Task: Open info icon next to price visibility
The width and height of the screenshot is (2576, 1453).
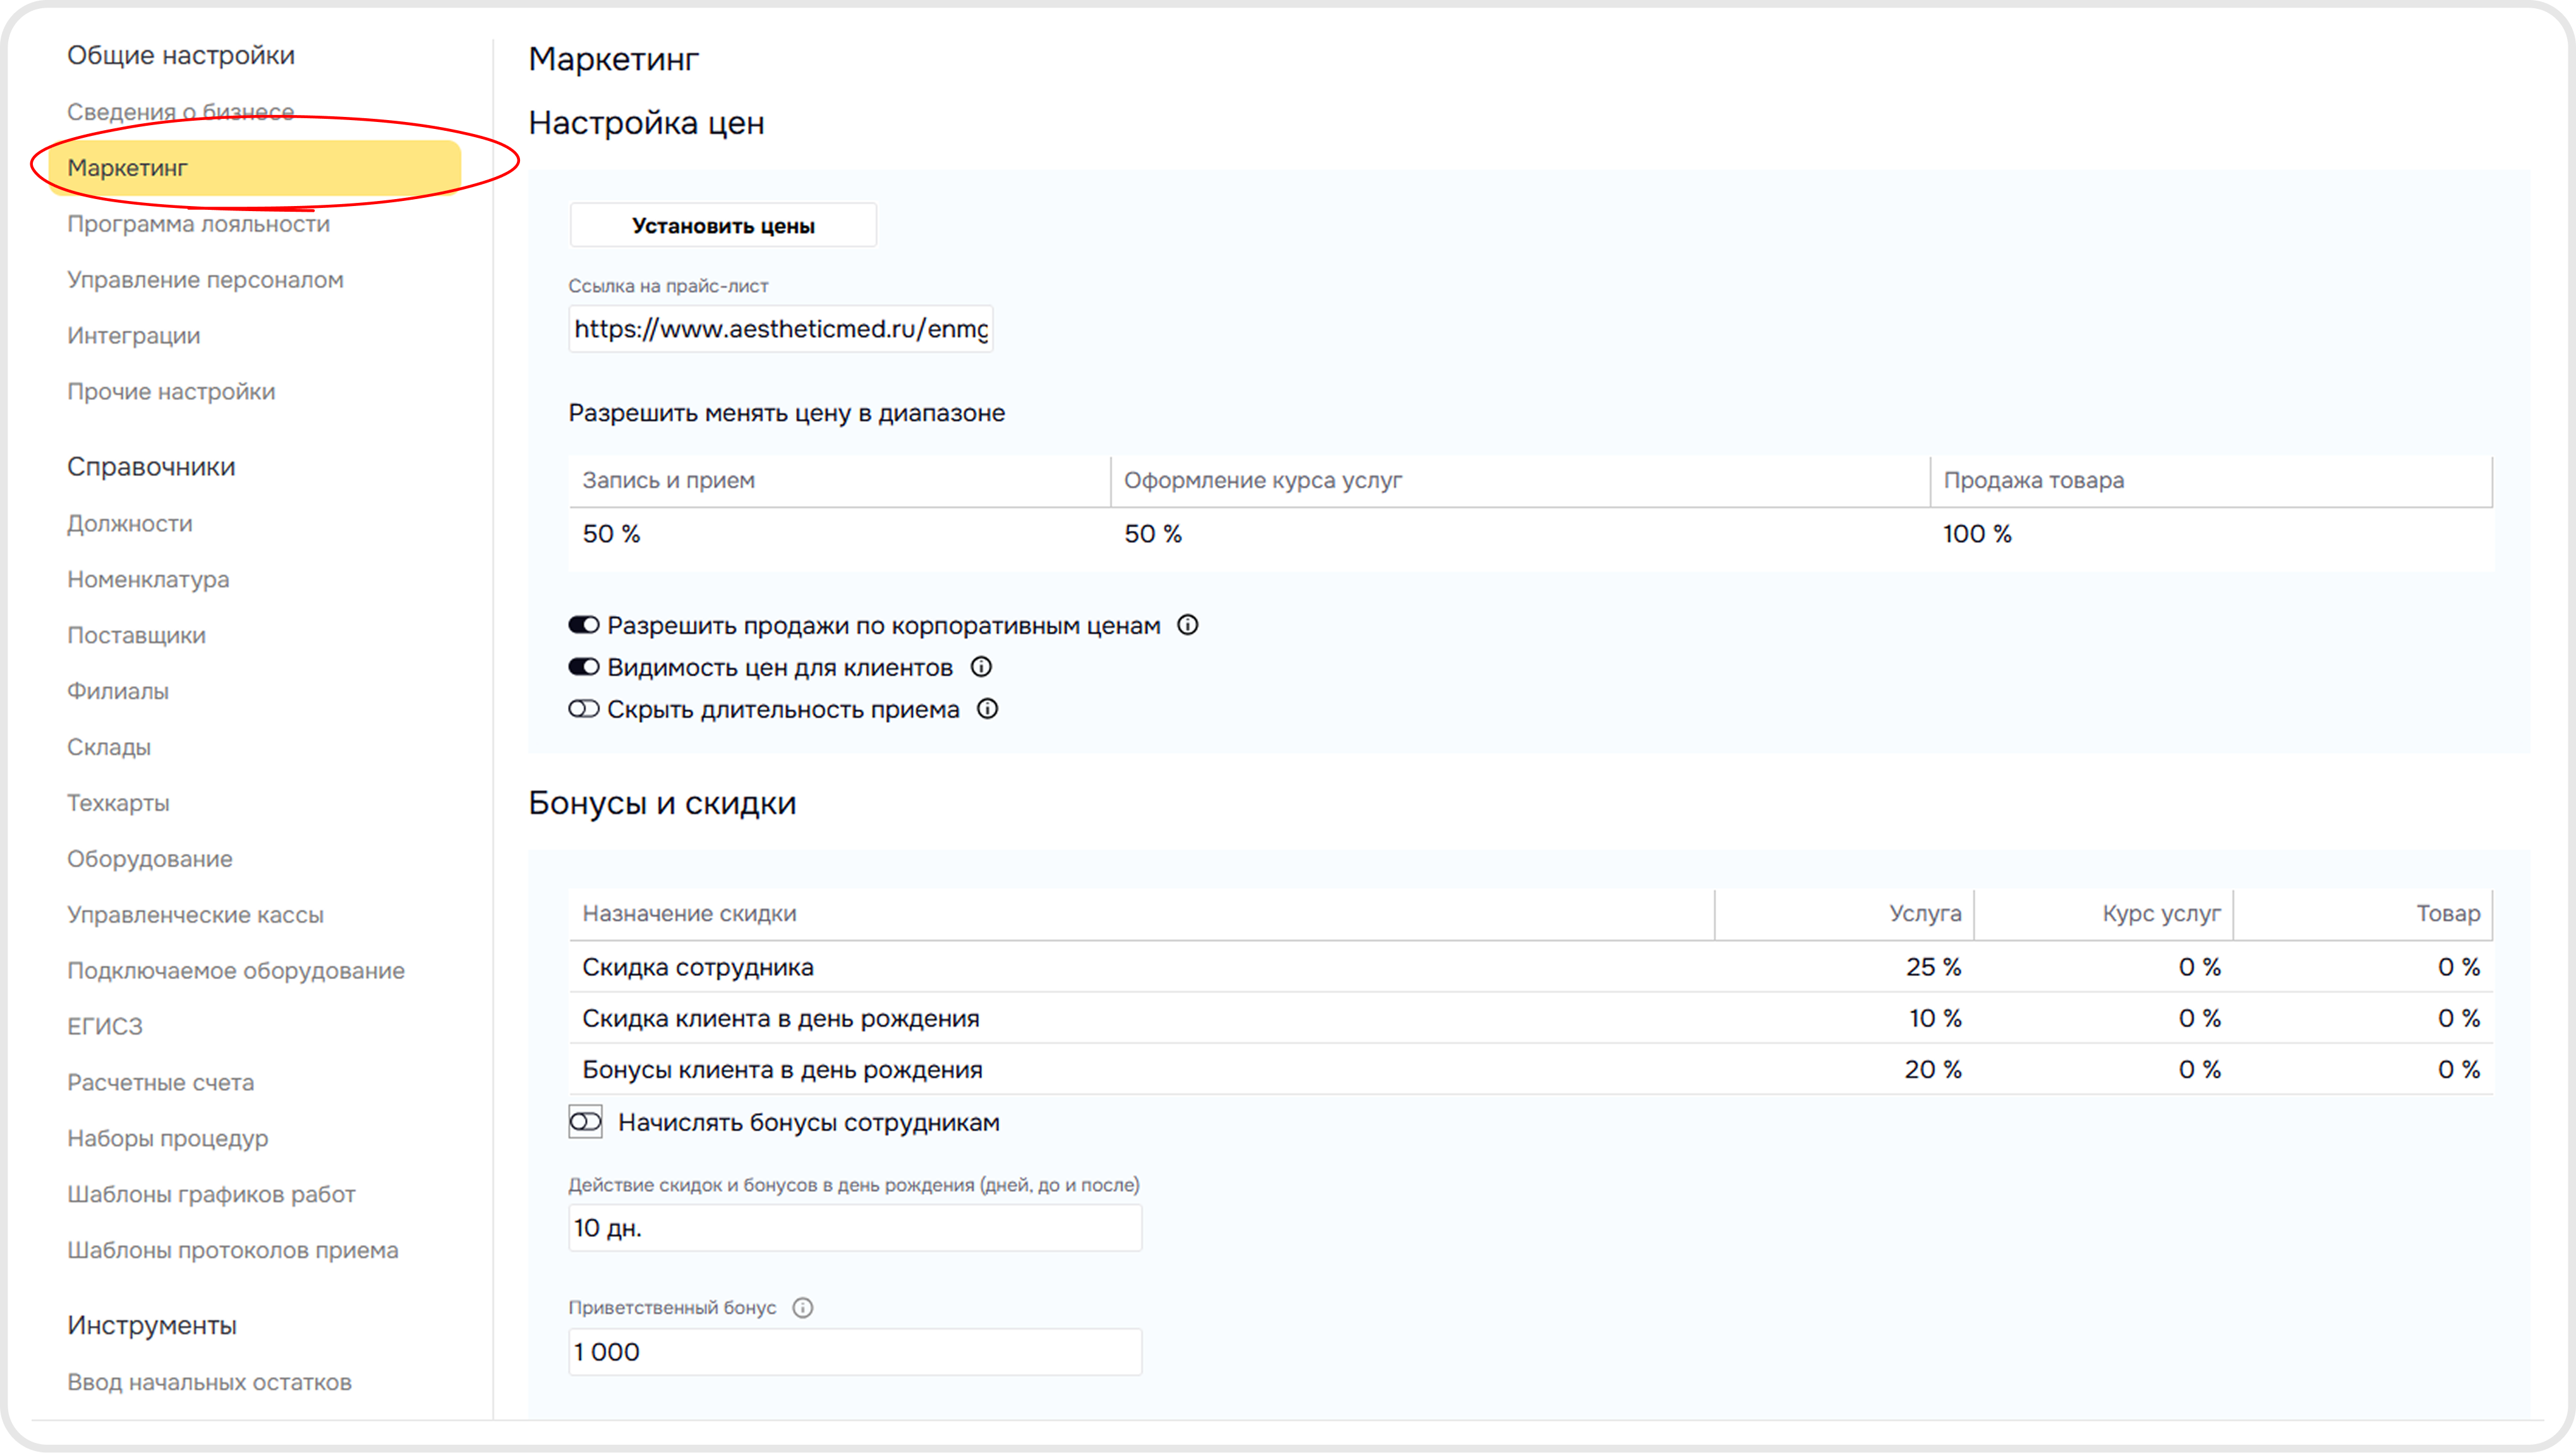Action: [x=981, y=667]
